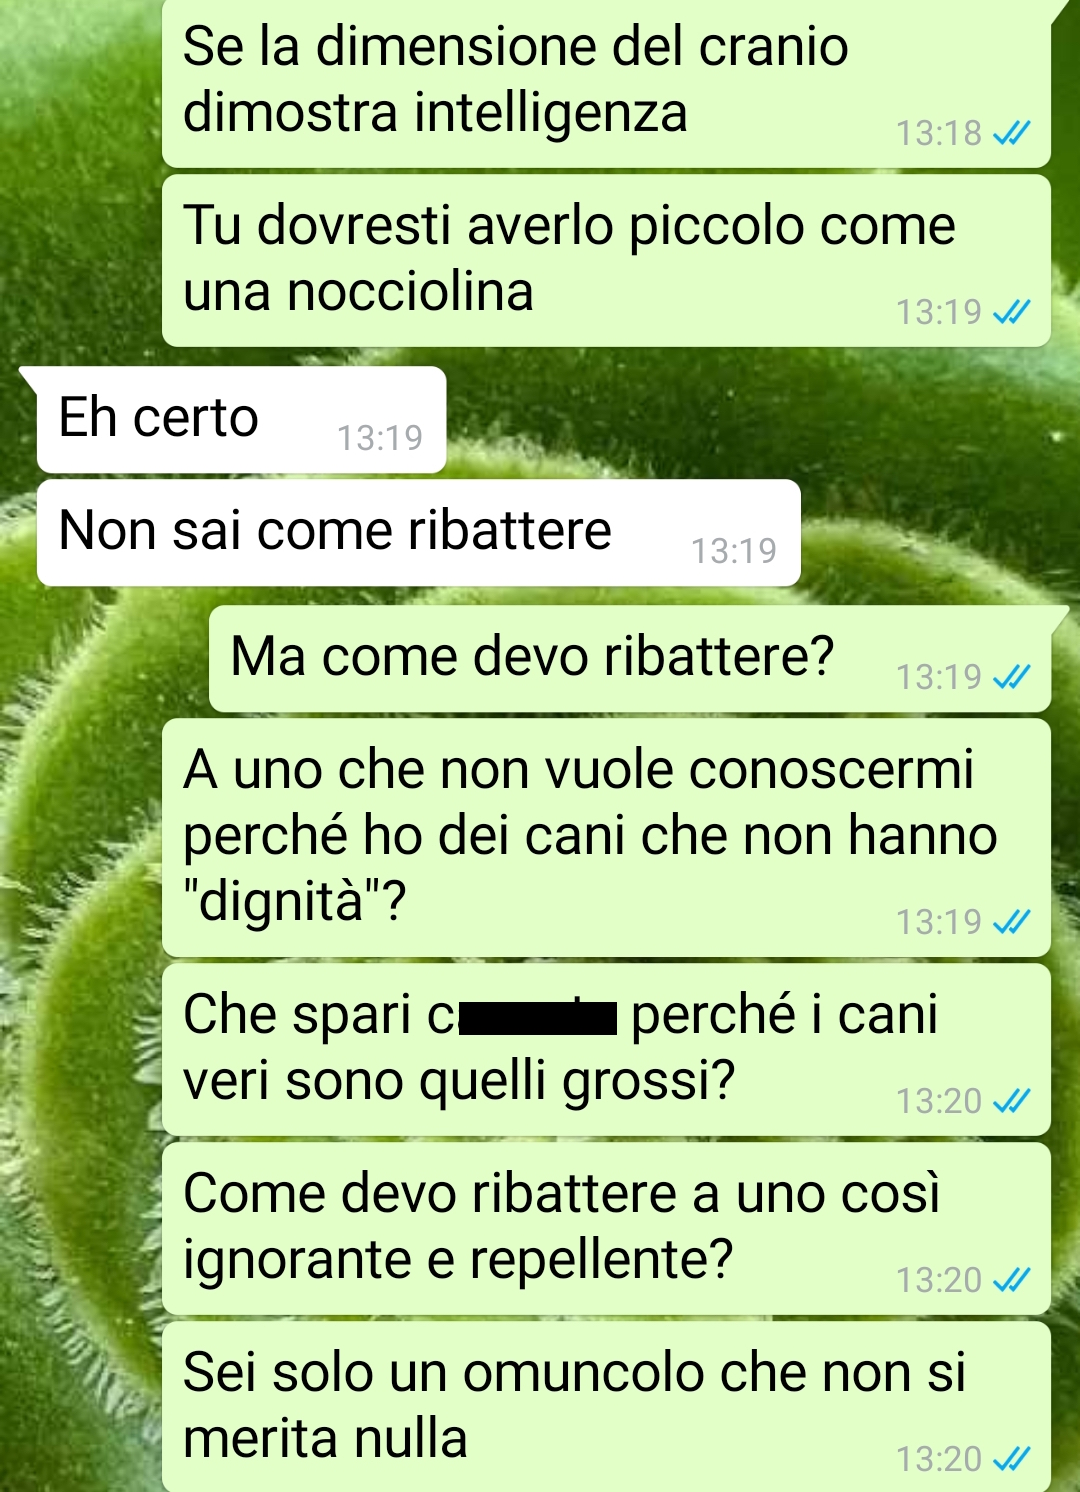Tap the 13:19 timestamp on 'Eh certo'
Screen dimensions: 1080x1492
(380, 438)
